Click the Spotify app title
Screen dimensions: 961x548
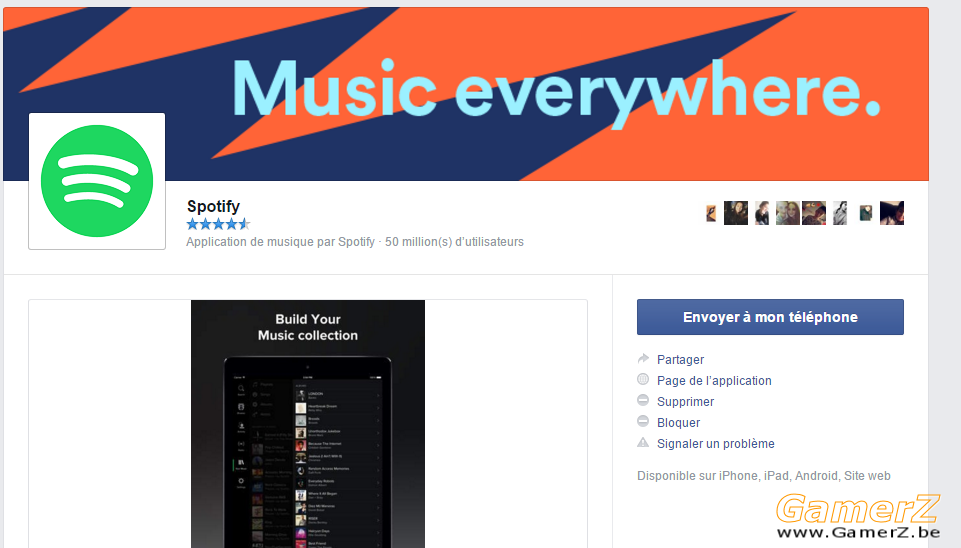(213, 207)
